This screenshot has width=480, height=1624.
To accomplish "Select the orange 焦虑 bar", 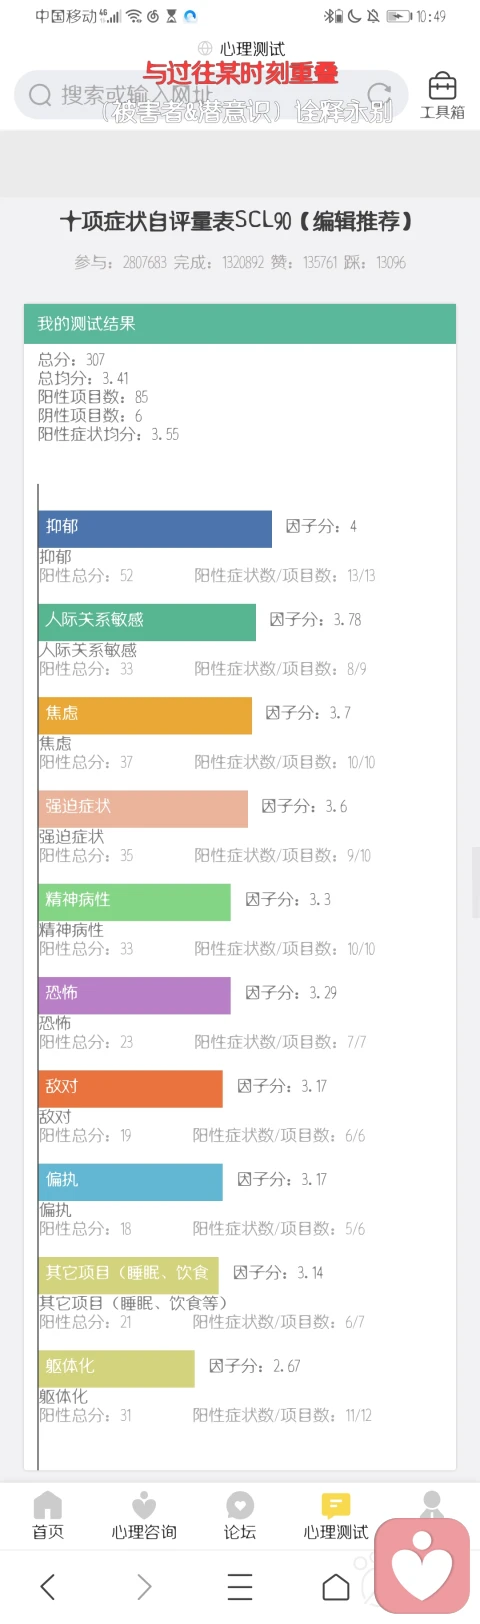I will [145, 716].
